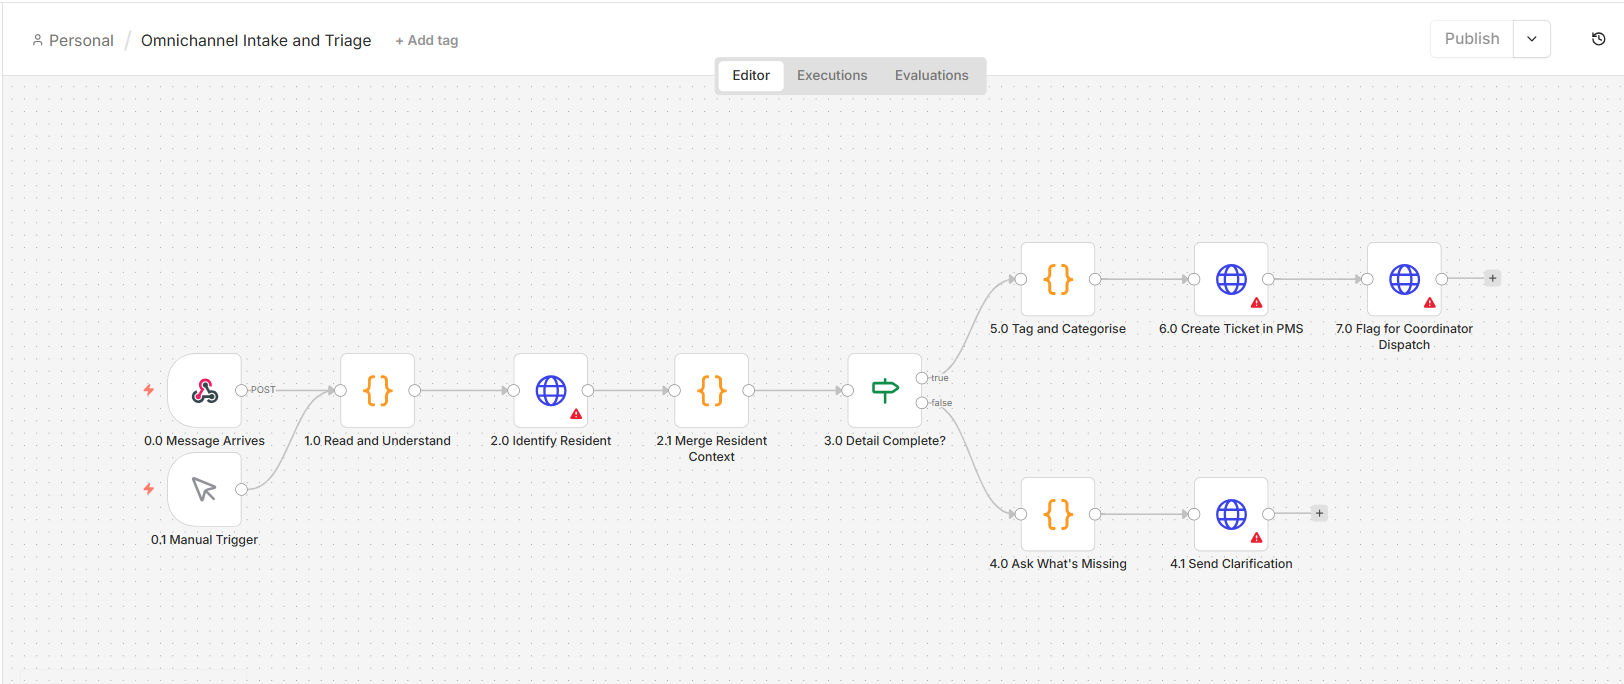1624x684 pixels.
Task: Click the label '1.0 Read and Understand'
Action: tap(378, 441)
